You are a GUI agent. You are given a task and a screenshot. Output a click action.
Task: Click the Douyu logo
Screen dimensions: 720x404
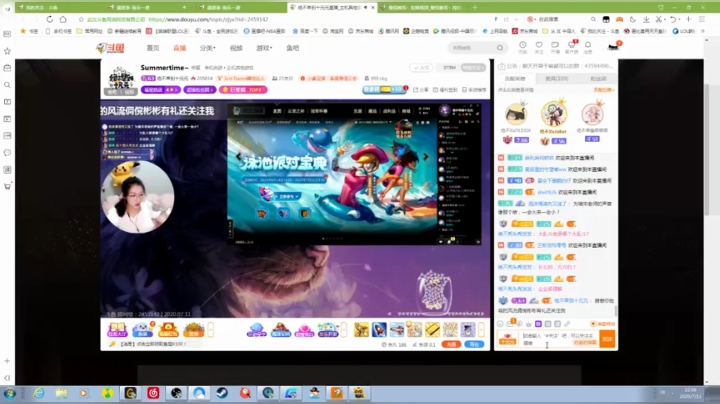[111, 48]
